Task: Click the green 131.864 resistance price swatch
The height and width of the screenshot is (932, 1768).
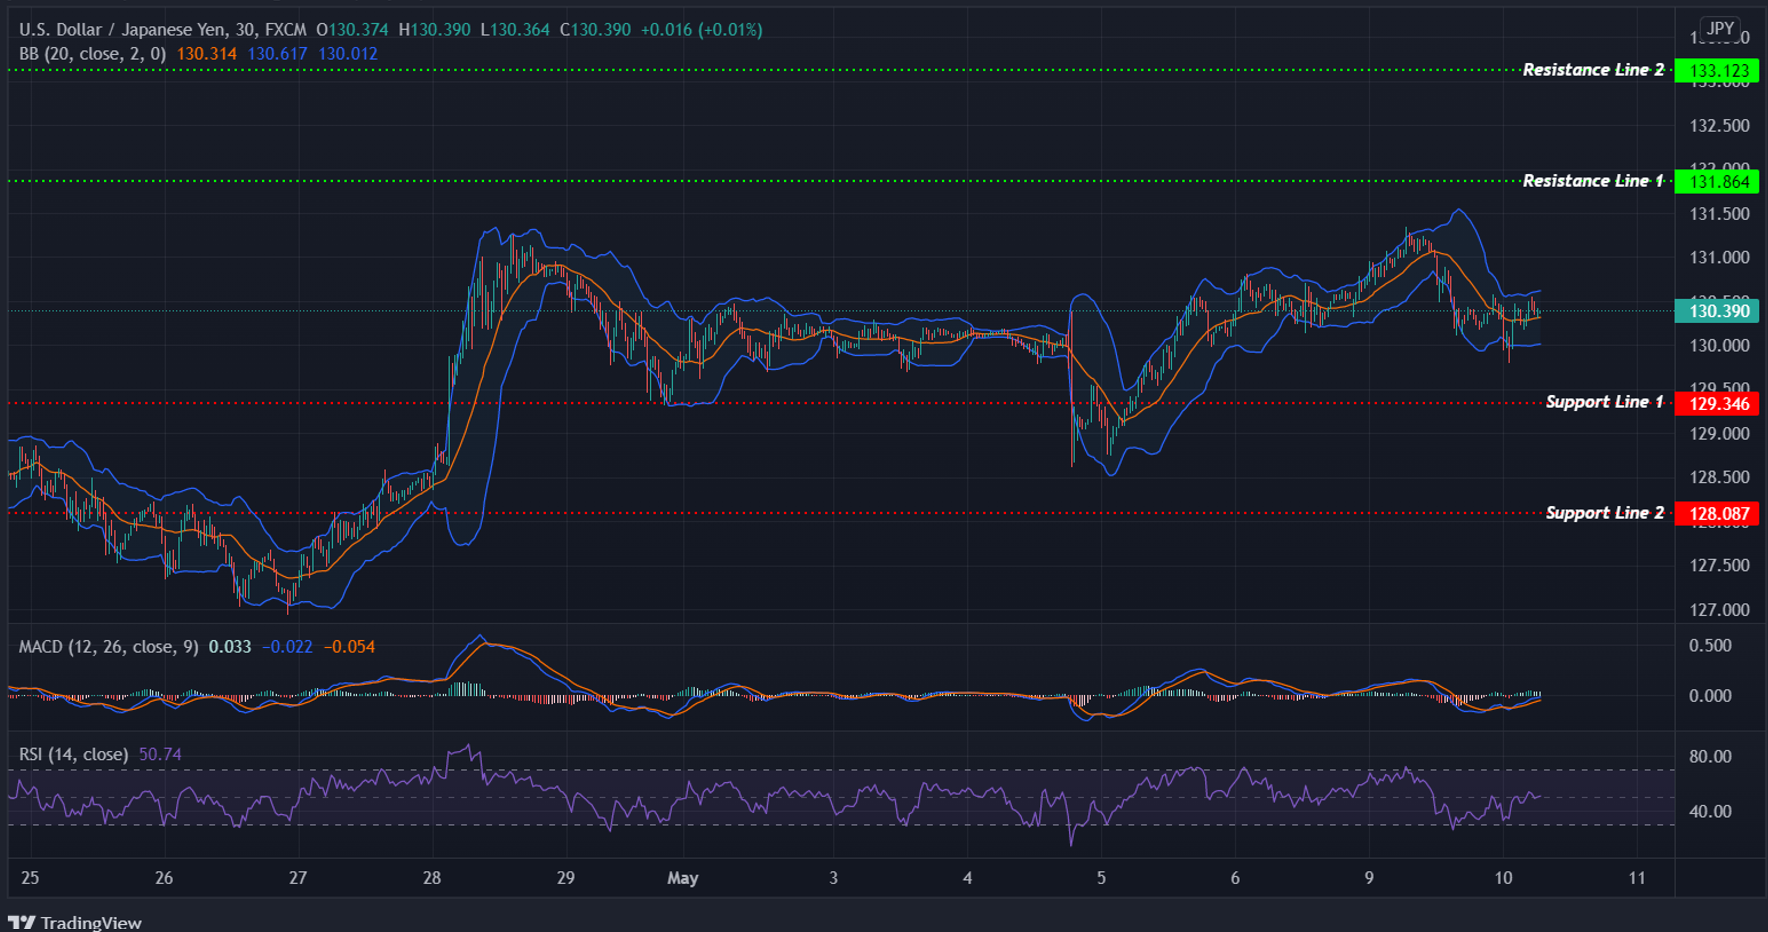Action: 1717,181
